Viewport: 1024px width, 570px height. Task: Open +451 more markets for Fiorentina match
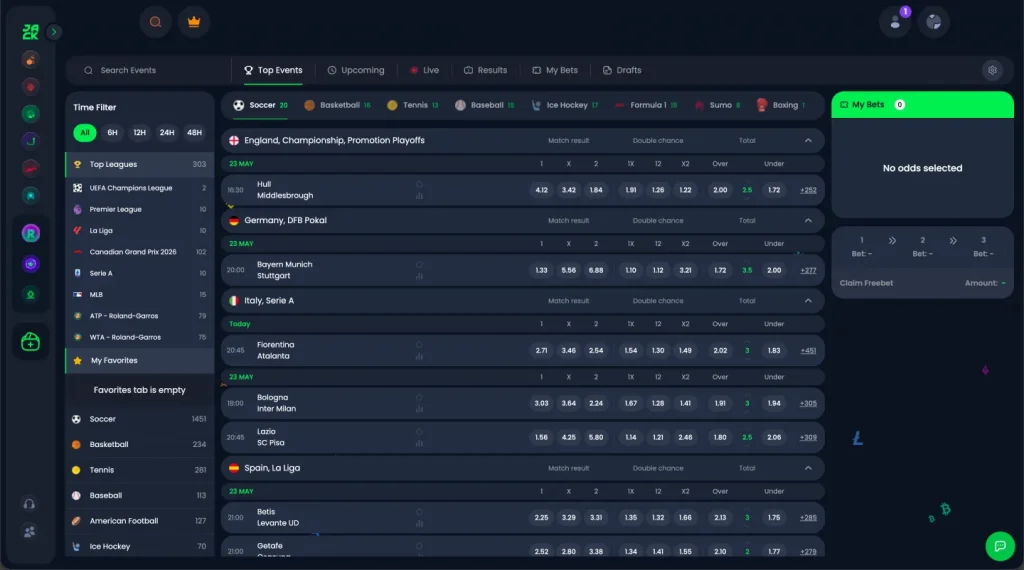point(808,351)
